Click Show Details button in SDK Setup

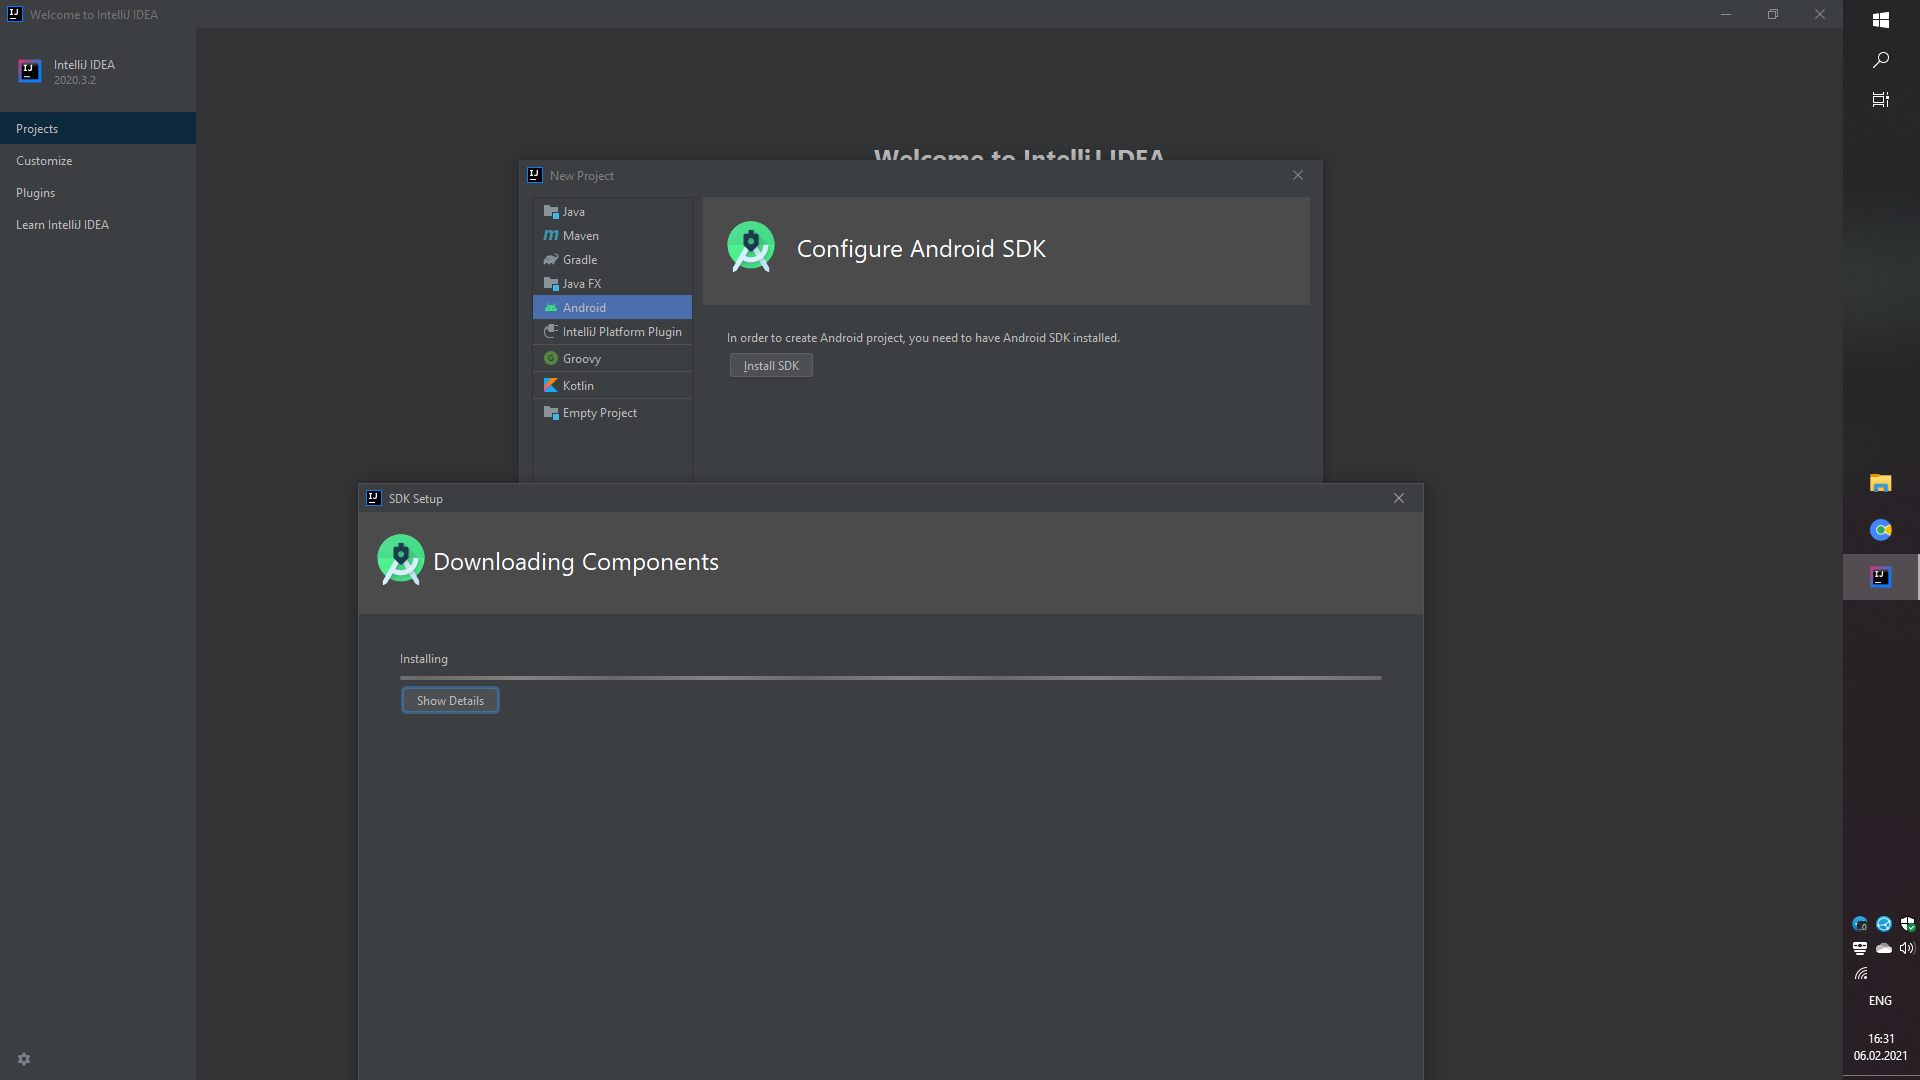pyautogui.click(x=450, y=701)
